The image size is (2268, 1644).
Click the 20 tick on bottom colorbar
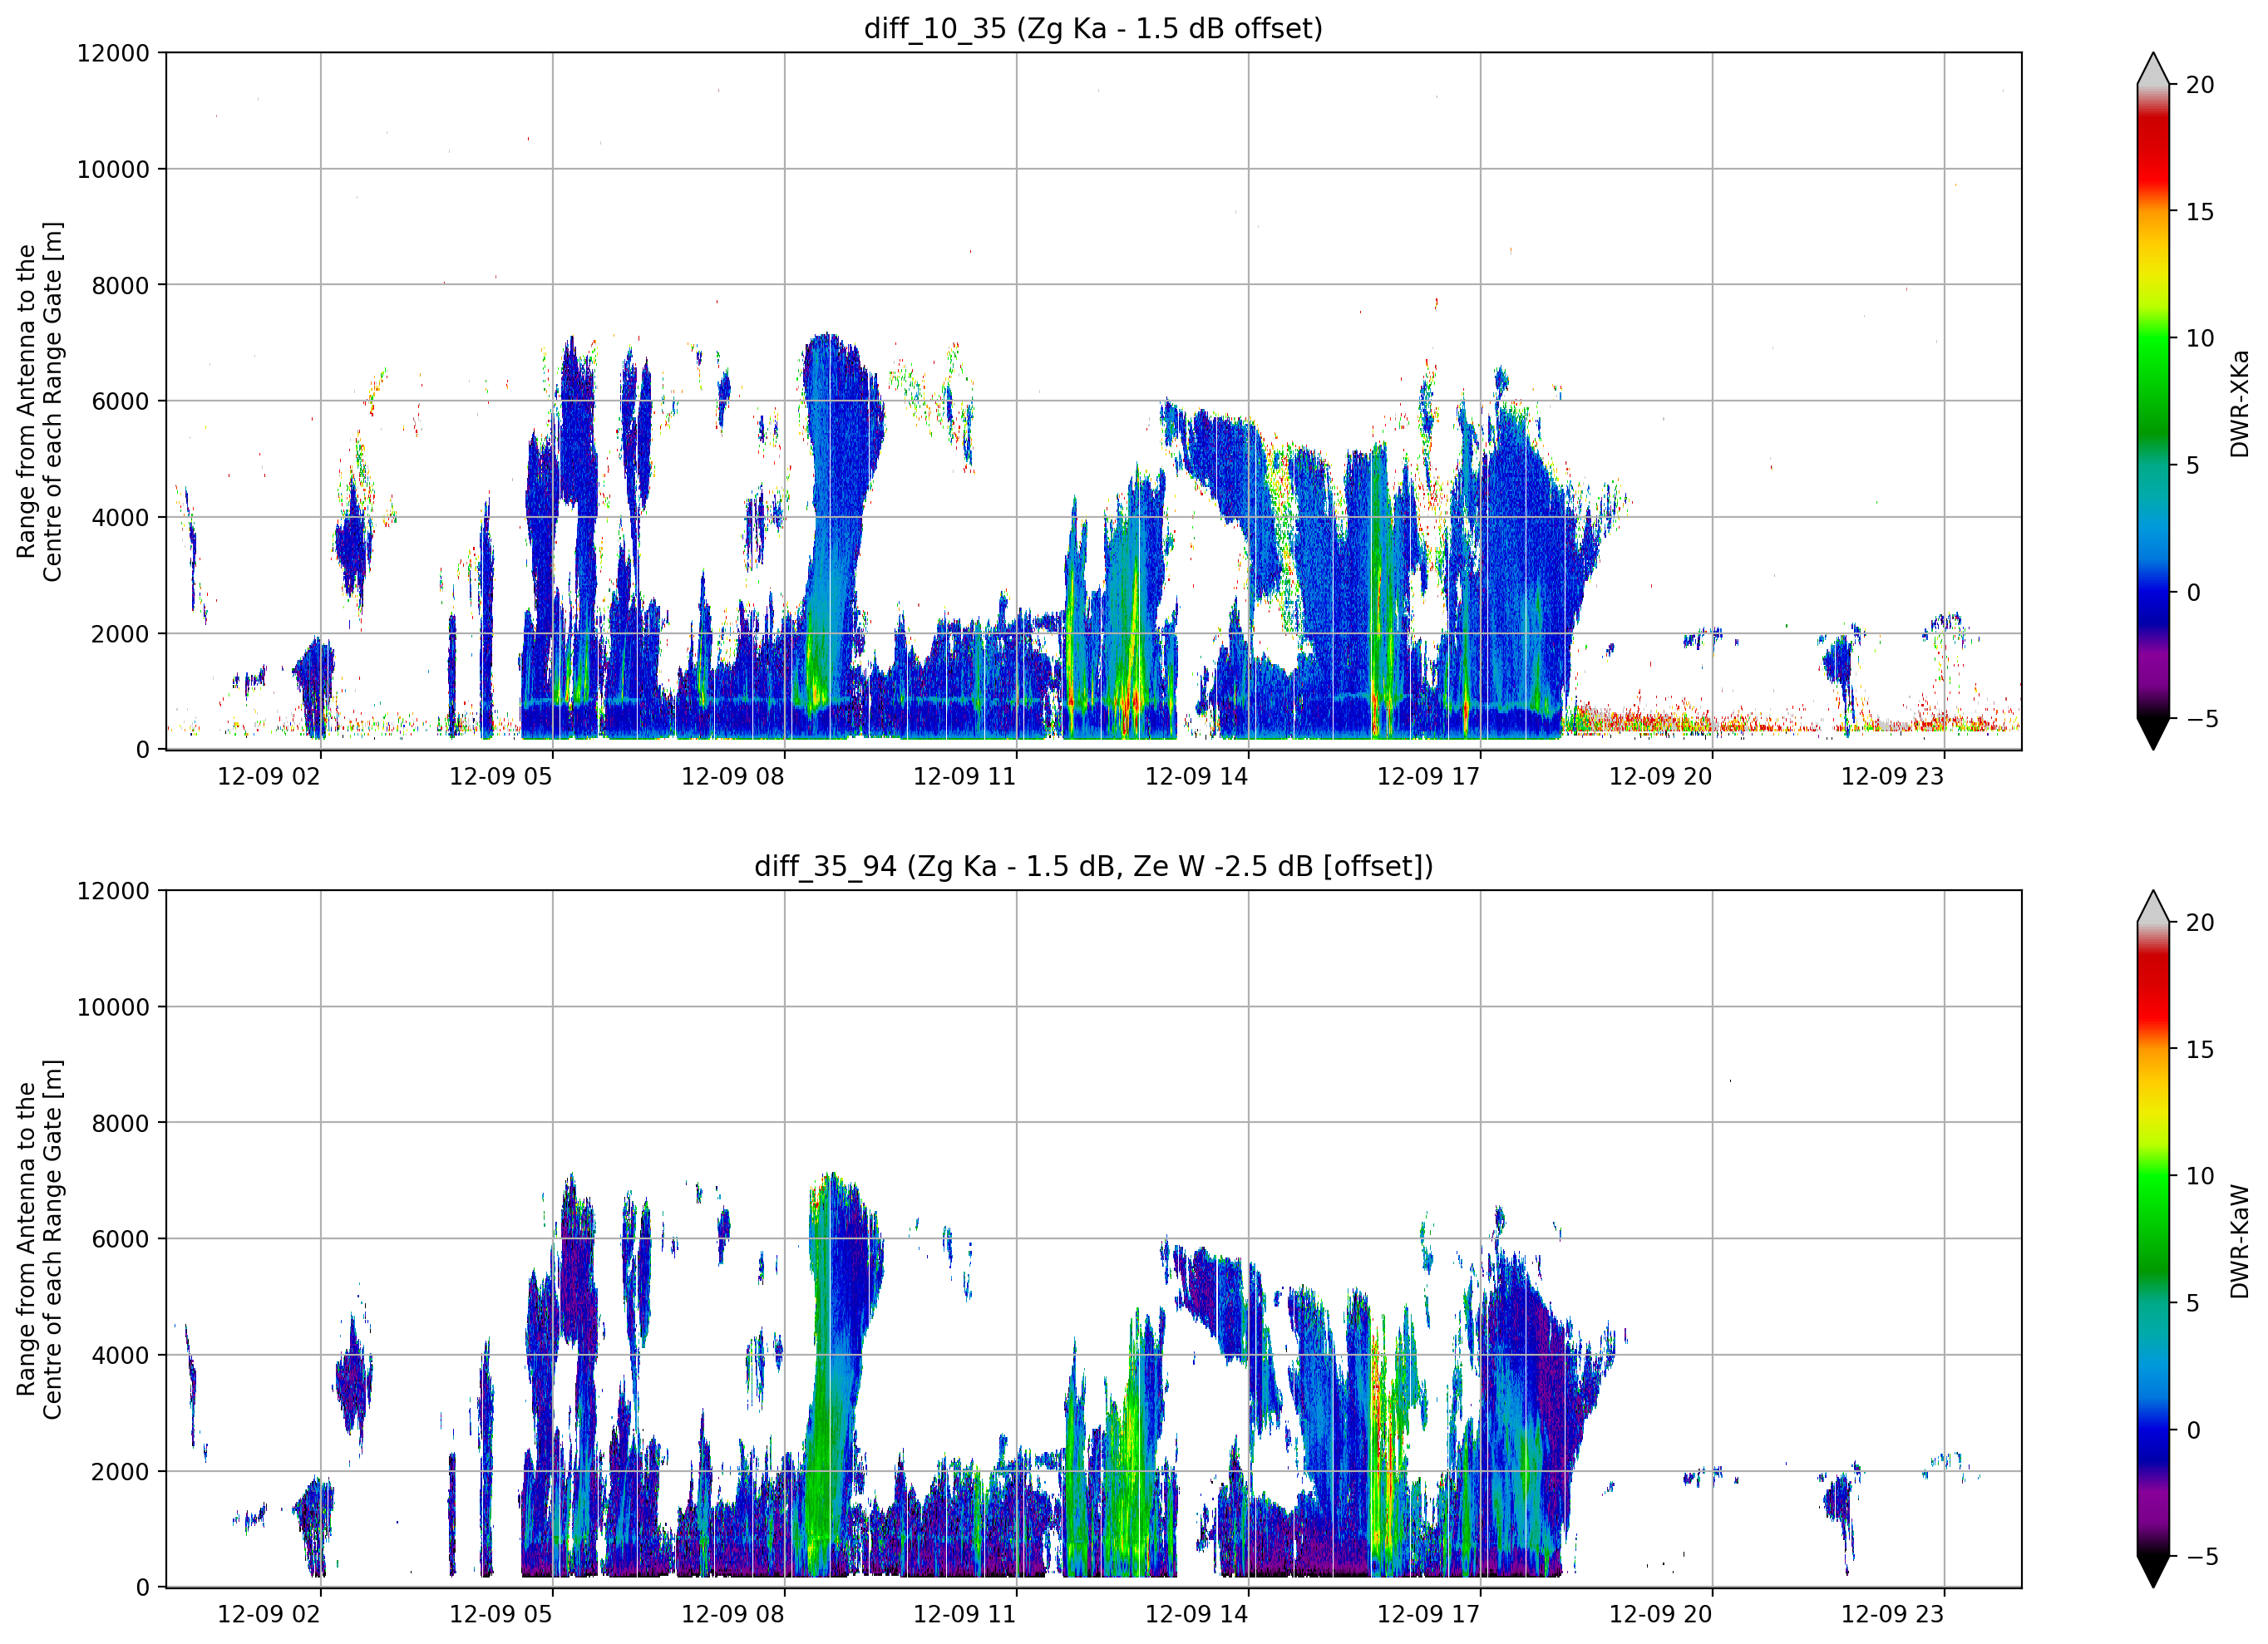(x=2200, y=923)
